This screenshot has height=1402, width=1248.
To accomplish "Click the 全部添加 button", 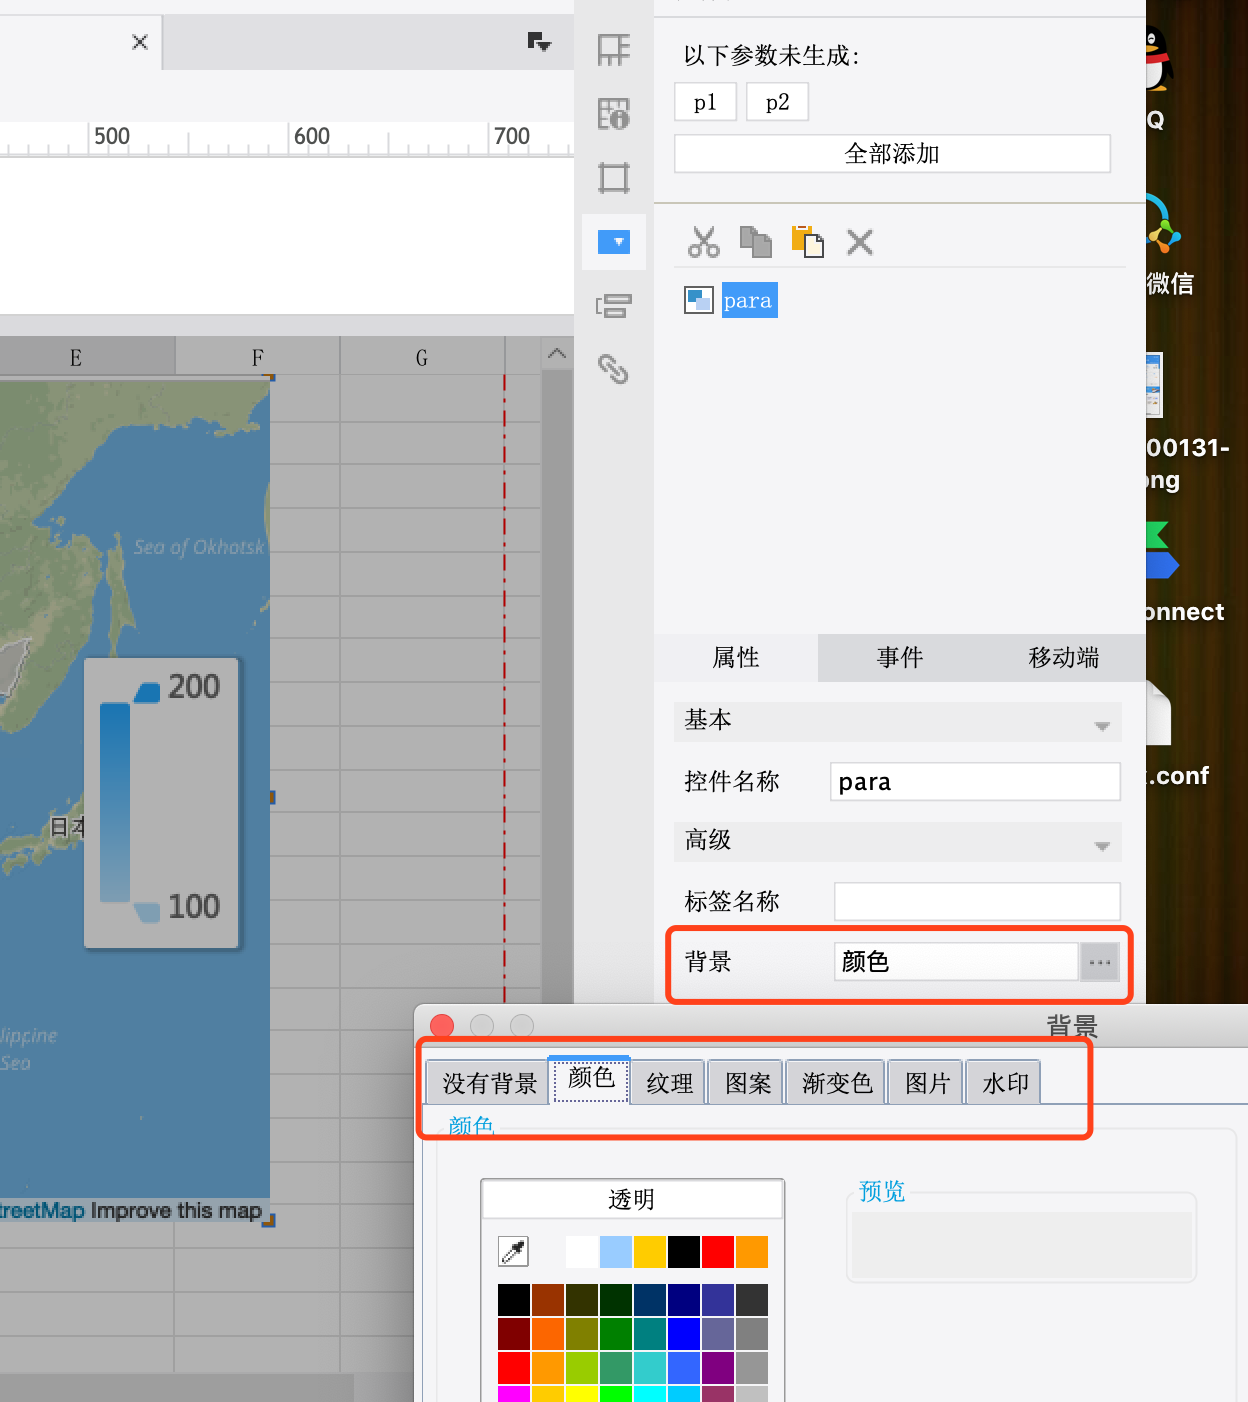I will [x=892, y=154].
